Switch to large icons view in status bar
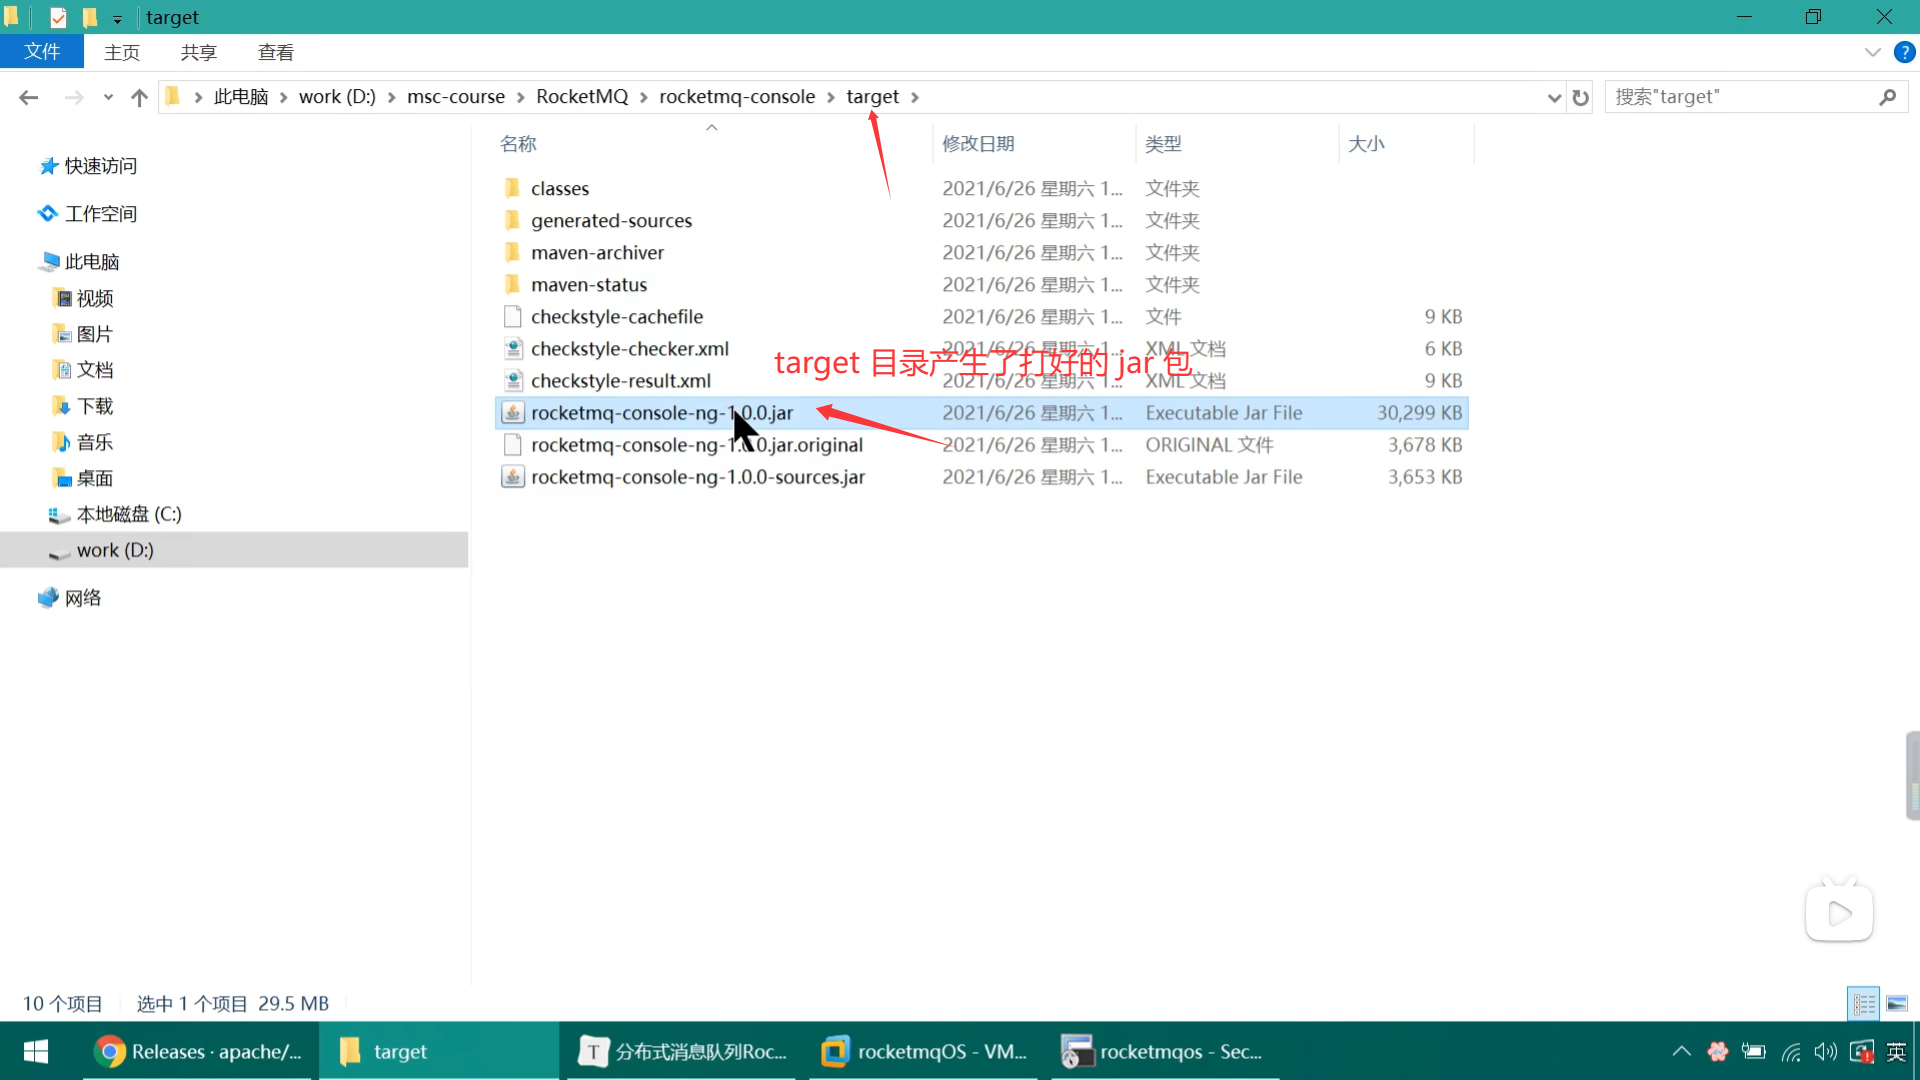The width and height of the screenshot is (1920, 1080). [1897, 1003]
